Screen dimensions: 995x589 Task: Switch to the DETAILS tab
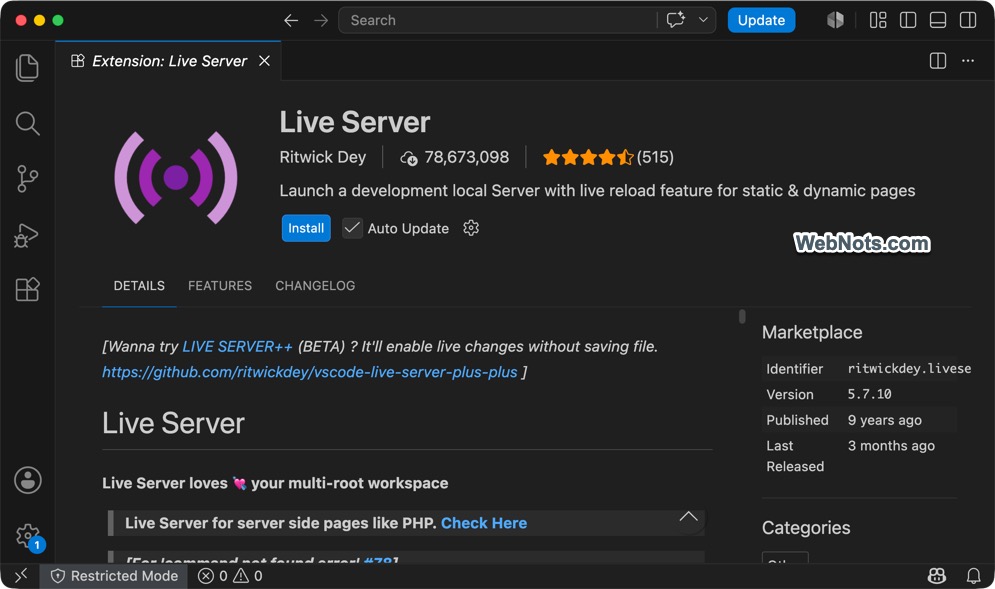[x=139, y=286]
